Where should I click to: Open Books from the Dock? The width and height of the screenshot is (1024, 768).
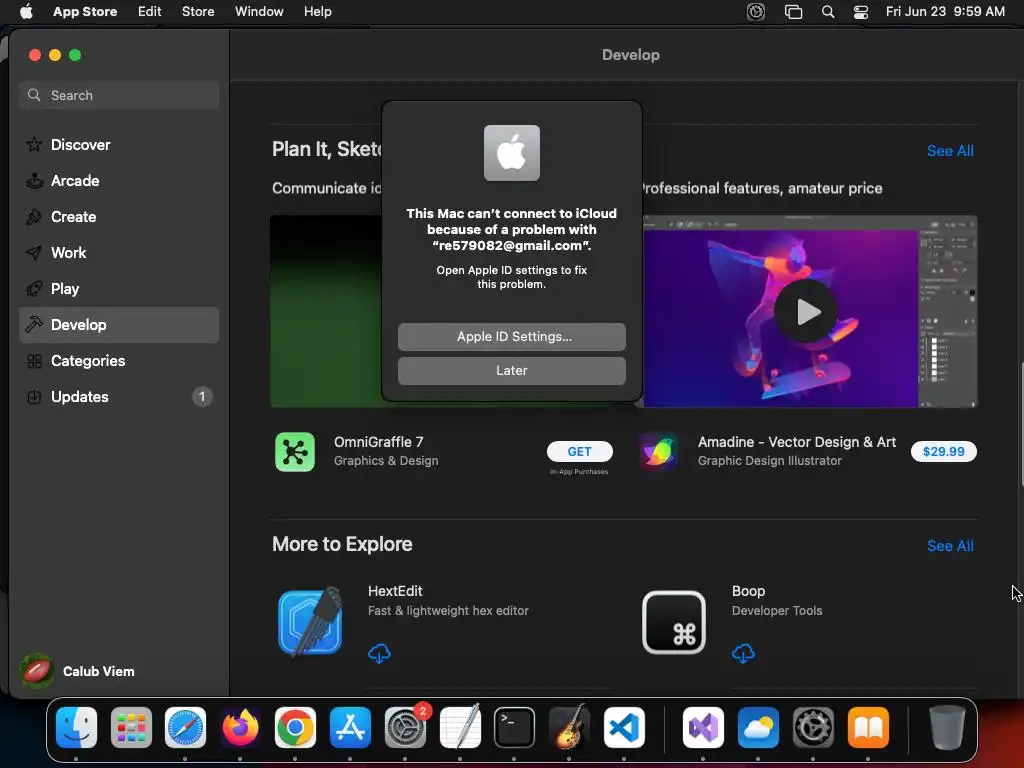(868, 727)
